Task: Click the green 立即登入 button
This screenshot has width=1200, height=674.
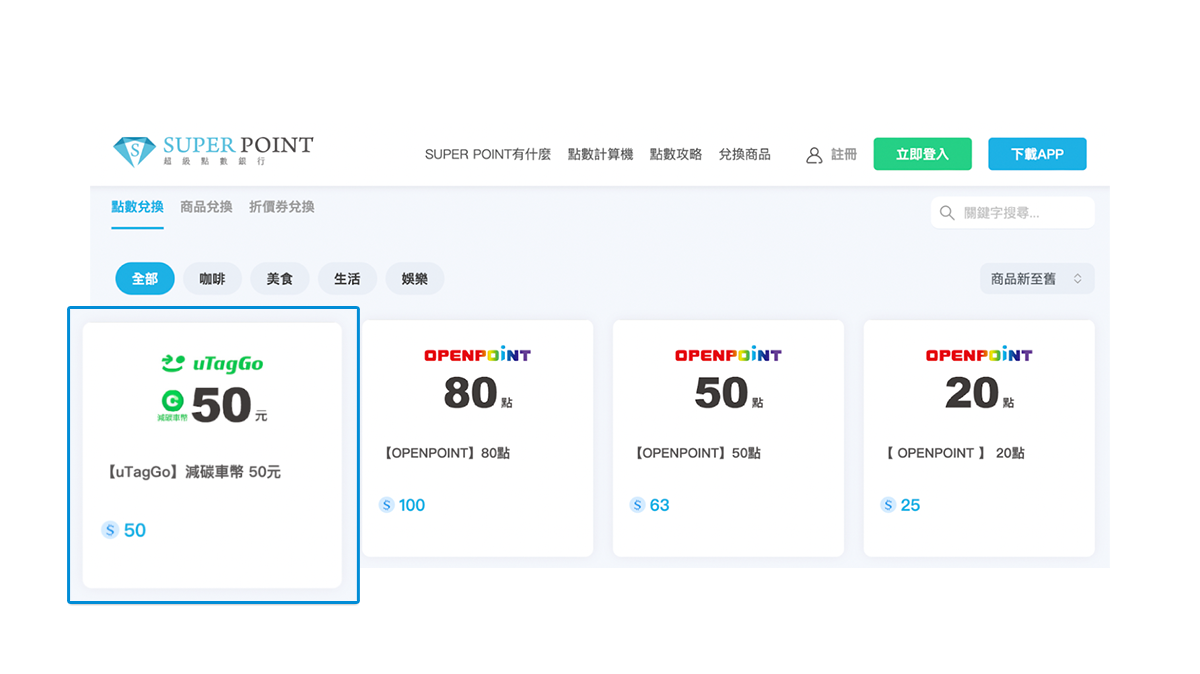Action: pos(922,154)
